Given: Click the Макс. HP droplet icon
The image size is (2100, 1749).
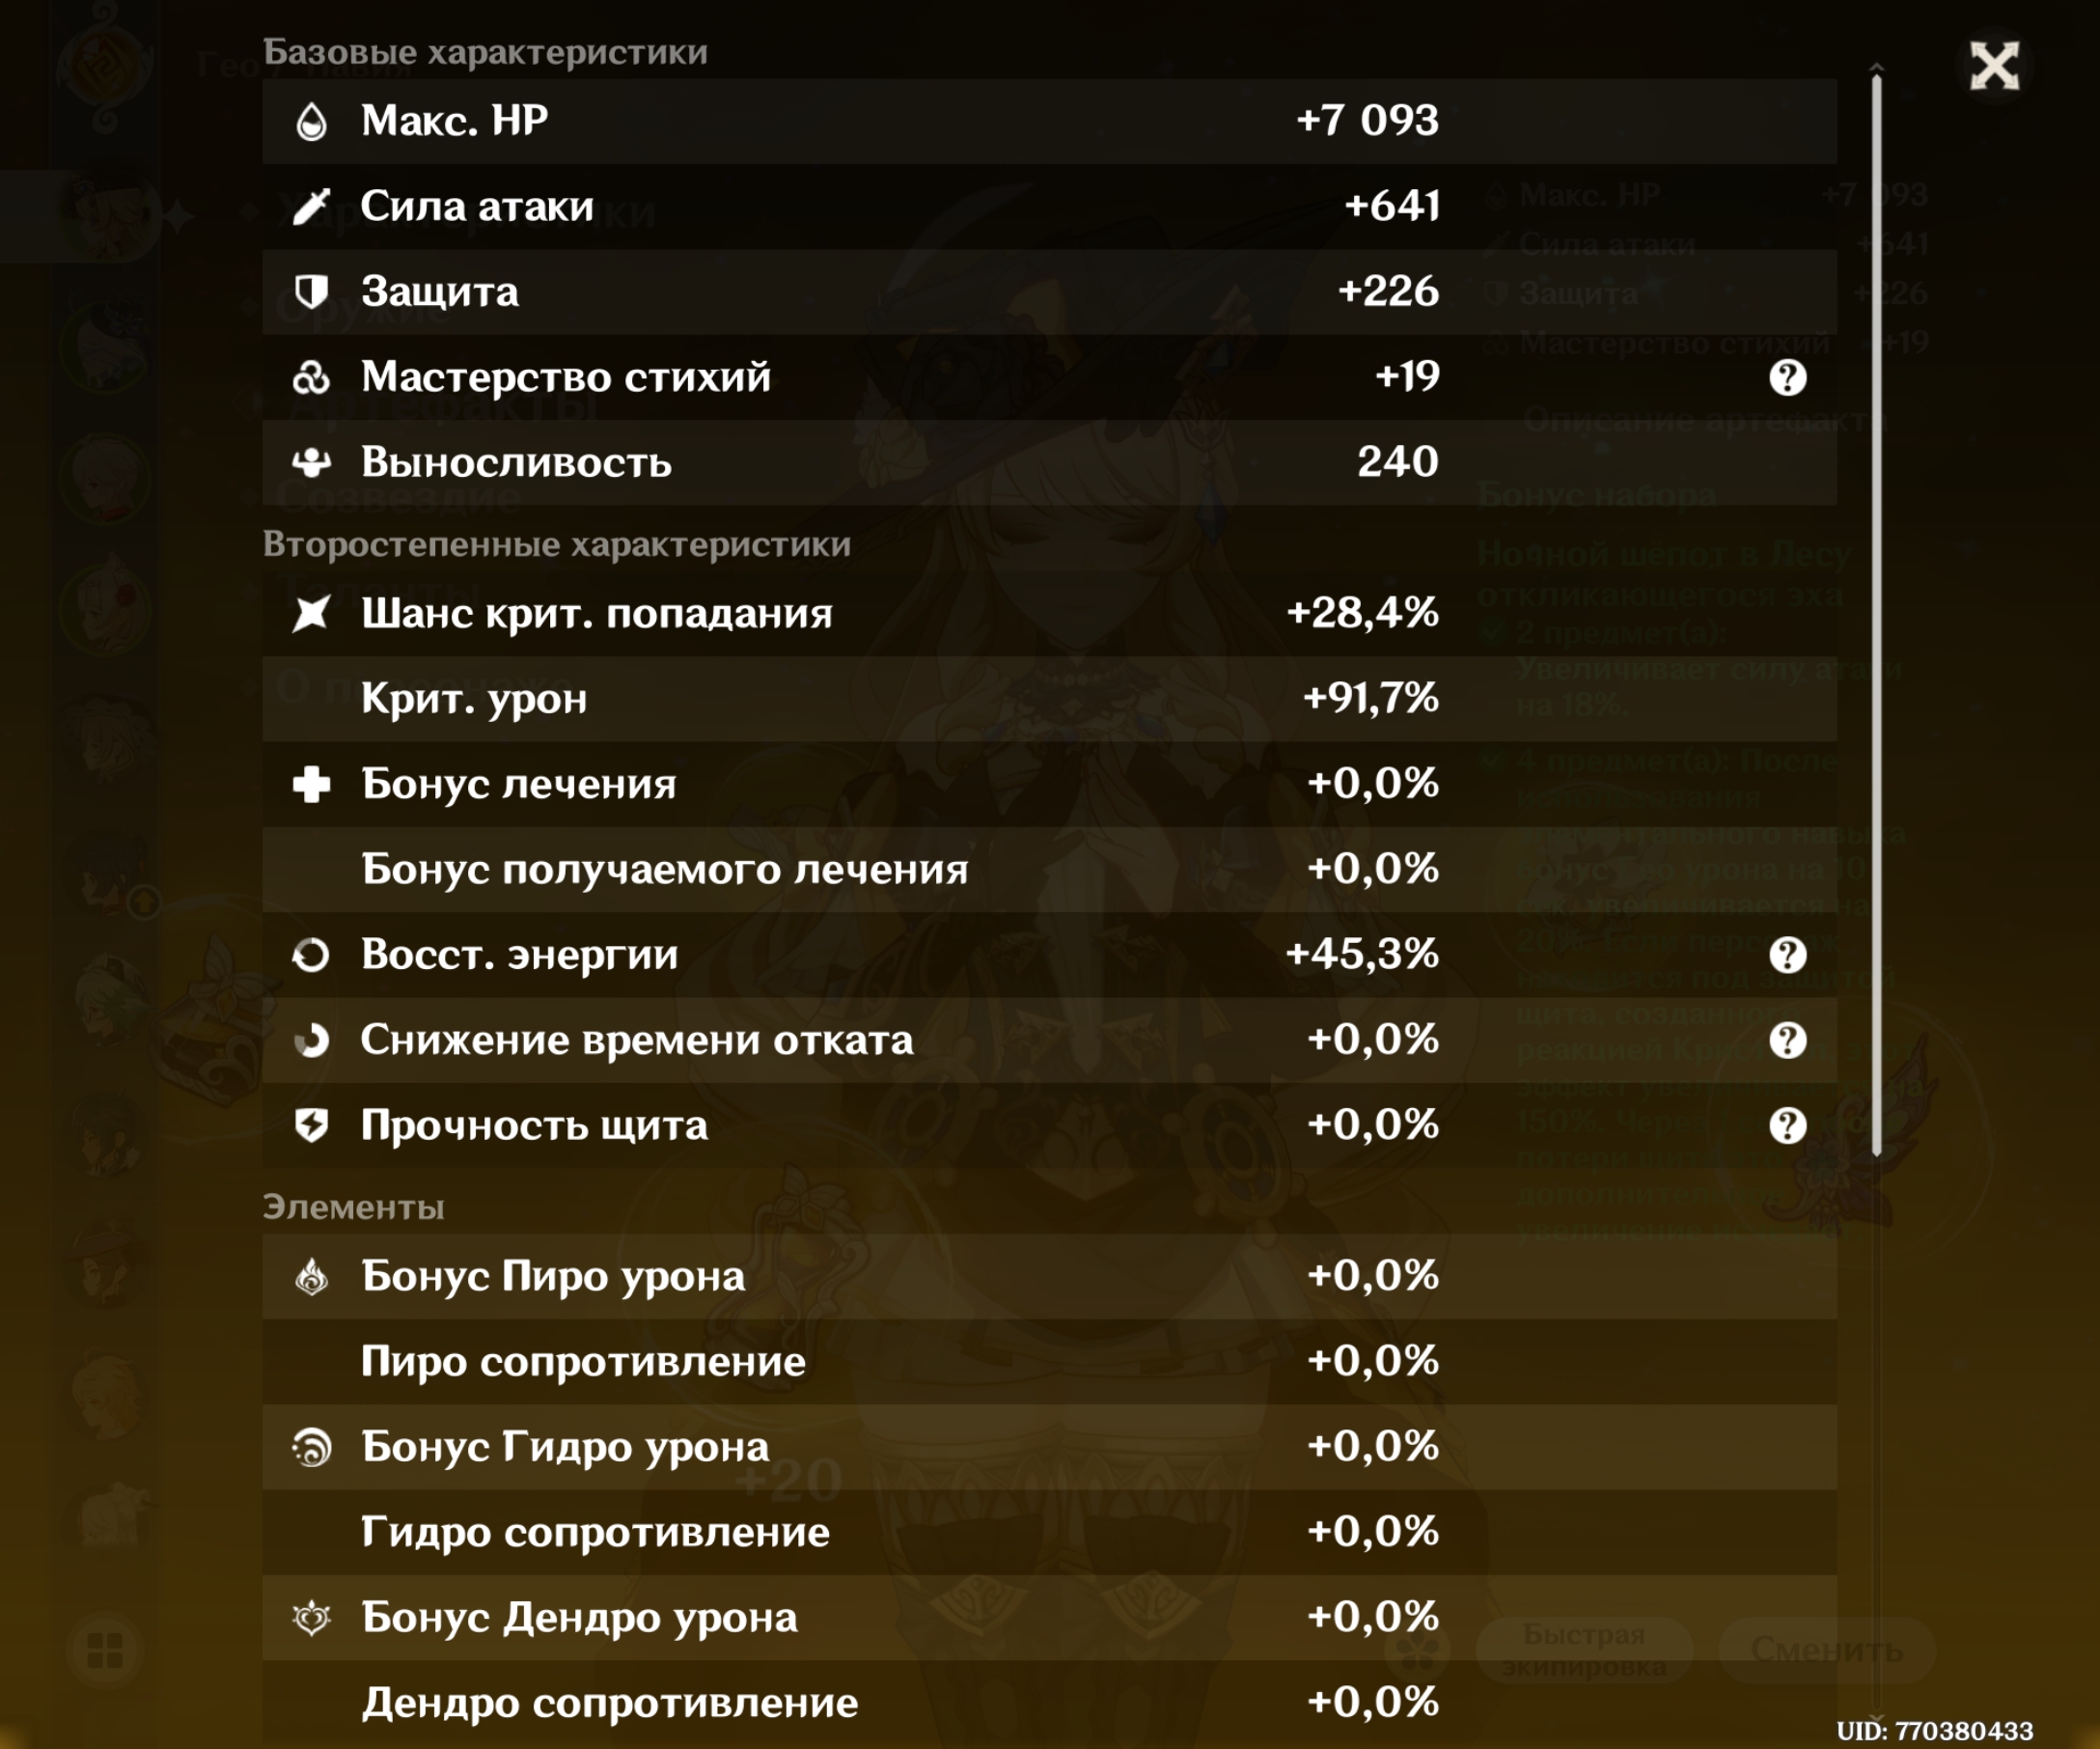Looking at the screenshot, I should [x=312, y=122].
